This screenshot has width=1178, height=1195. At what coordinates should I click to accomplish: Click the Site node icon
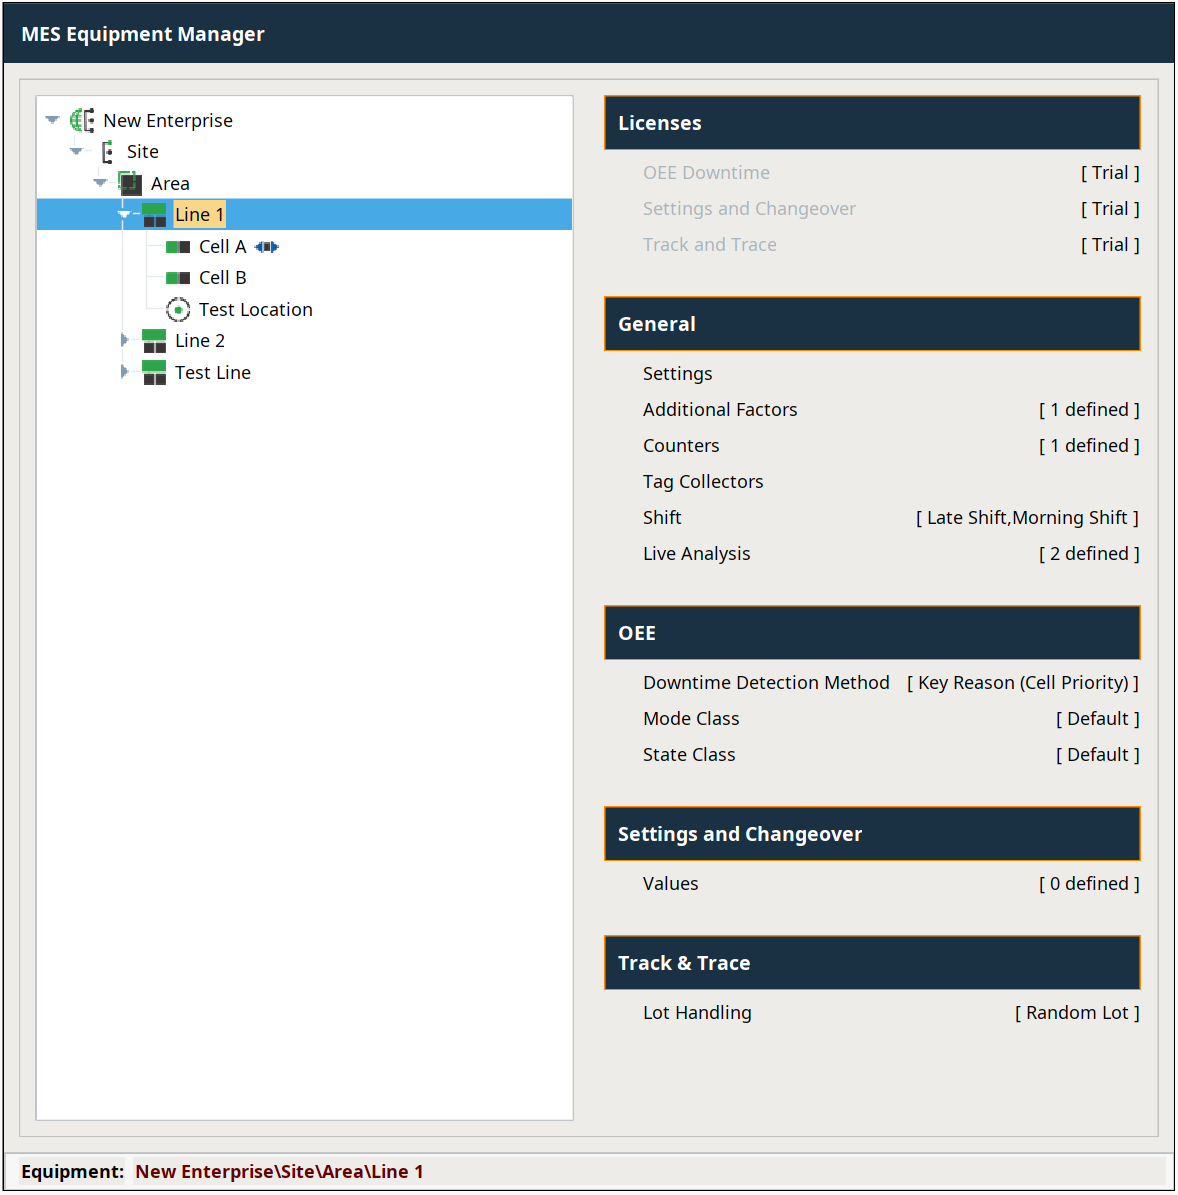[x=107, y=152]
